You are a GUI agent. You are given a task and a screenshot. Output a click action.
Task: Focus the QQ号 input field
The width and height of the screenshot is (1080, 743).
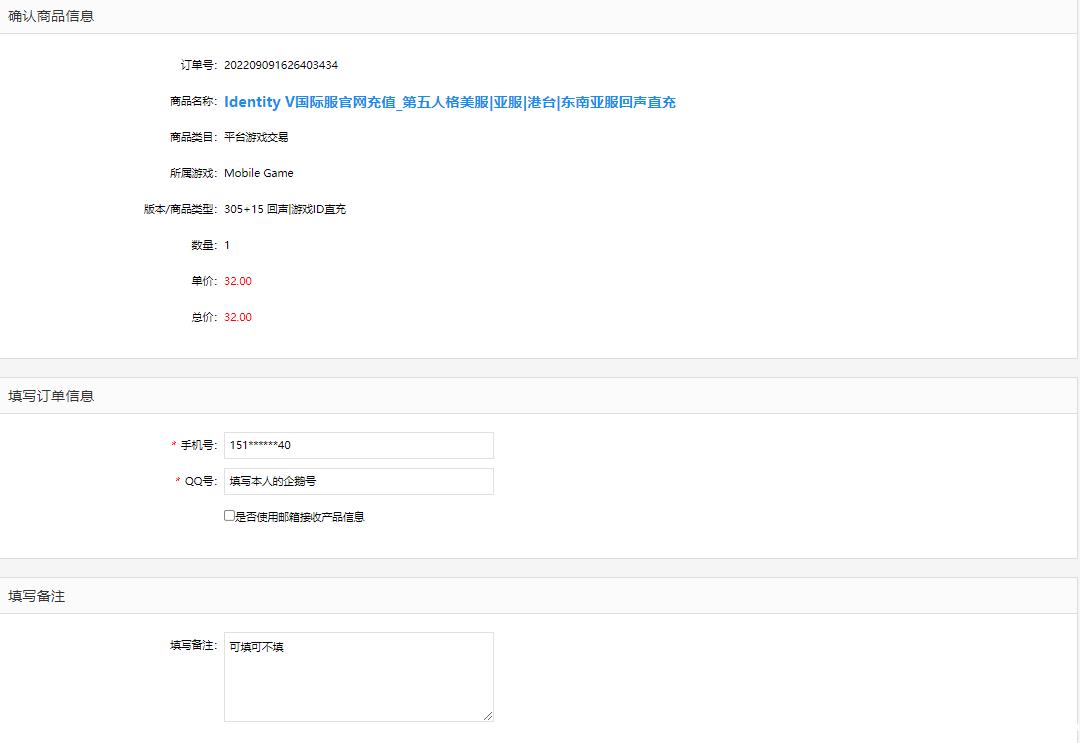coord(358,481)
